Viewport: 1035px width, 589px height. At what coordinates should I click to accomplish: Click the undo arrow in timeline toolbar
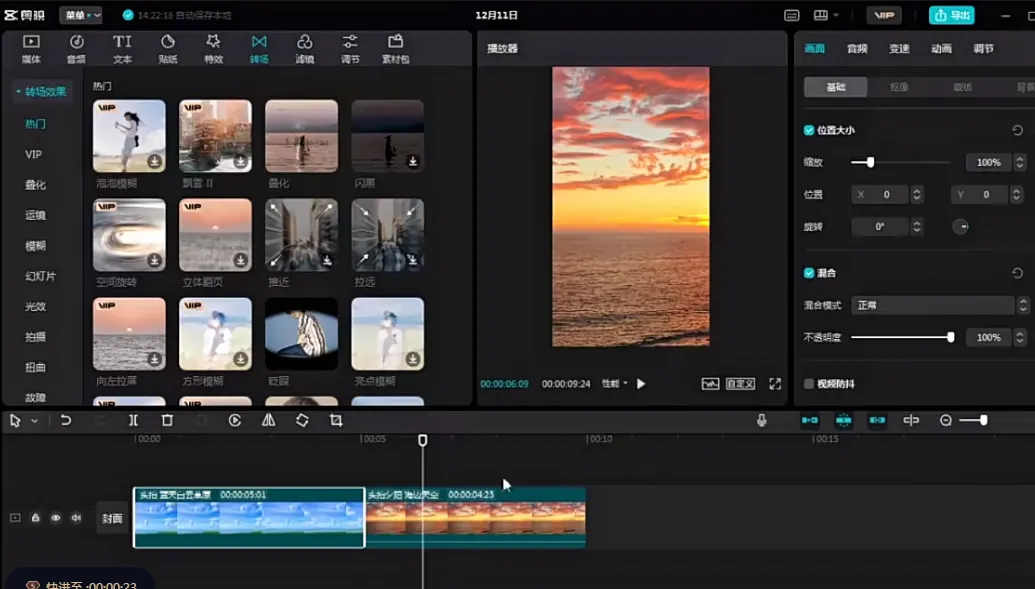pos(66,421)
